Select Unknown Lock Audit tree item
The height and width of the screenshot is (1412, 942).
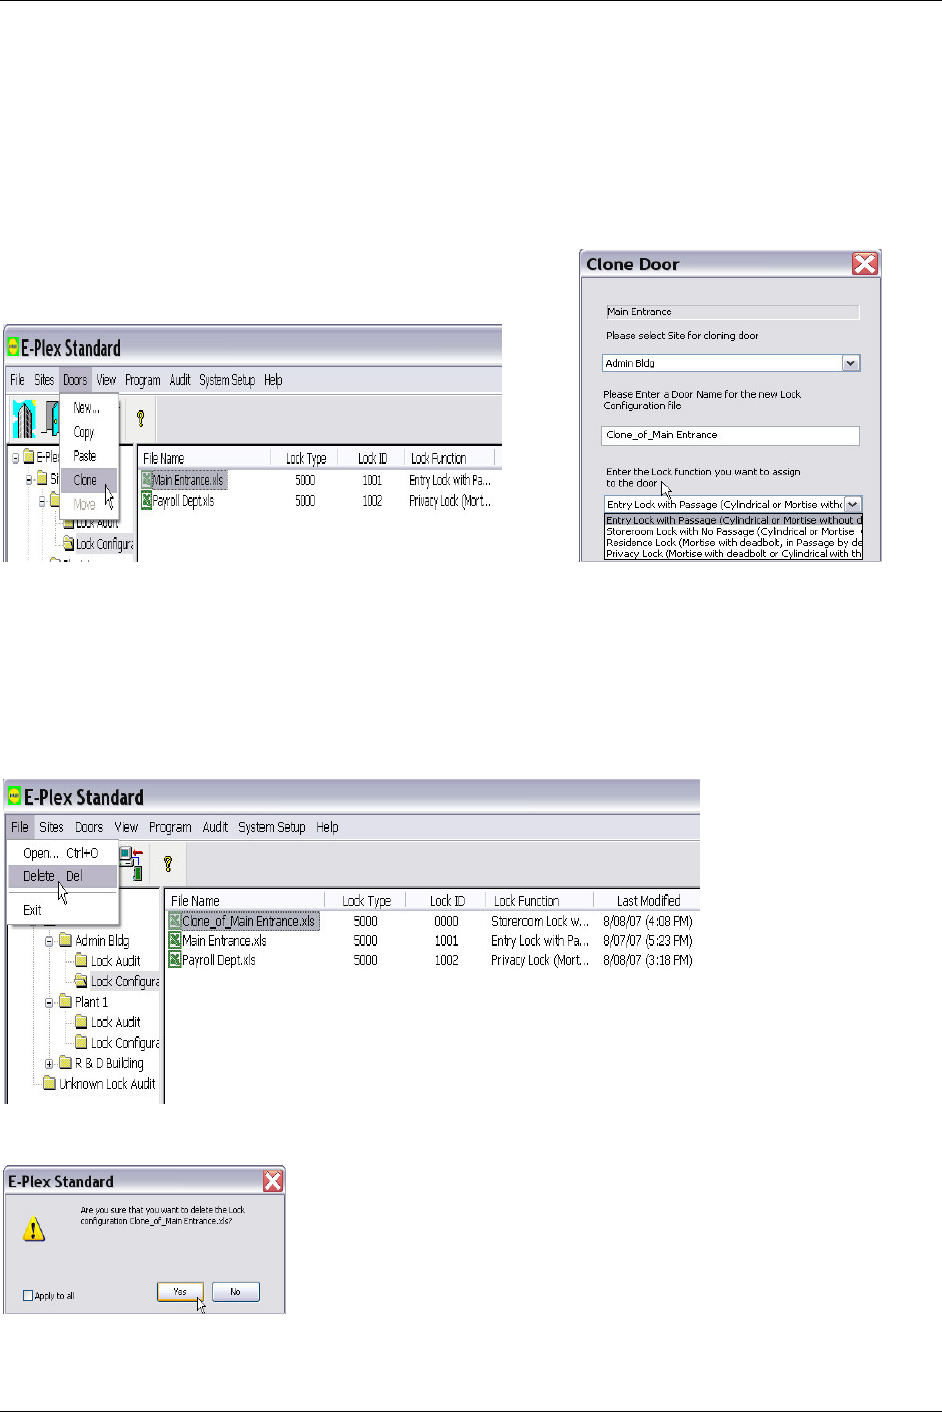coord(107,1084)
